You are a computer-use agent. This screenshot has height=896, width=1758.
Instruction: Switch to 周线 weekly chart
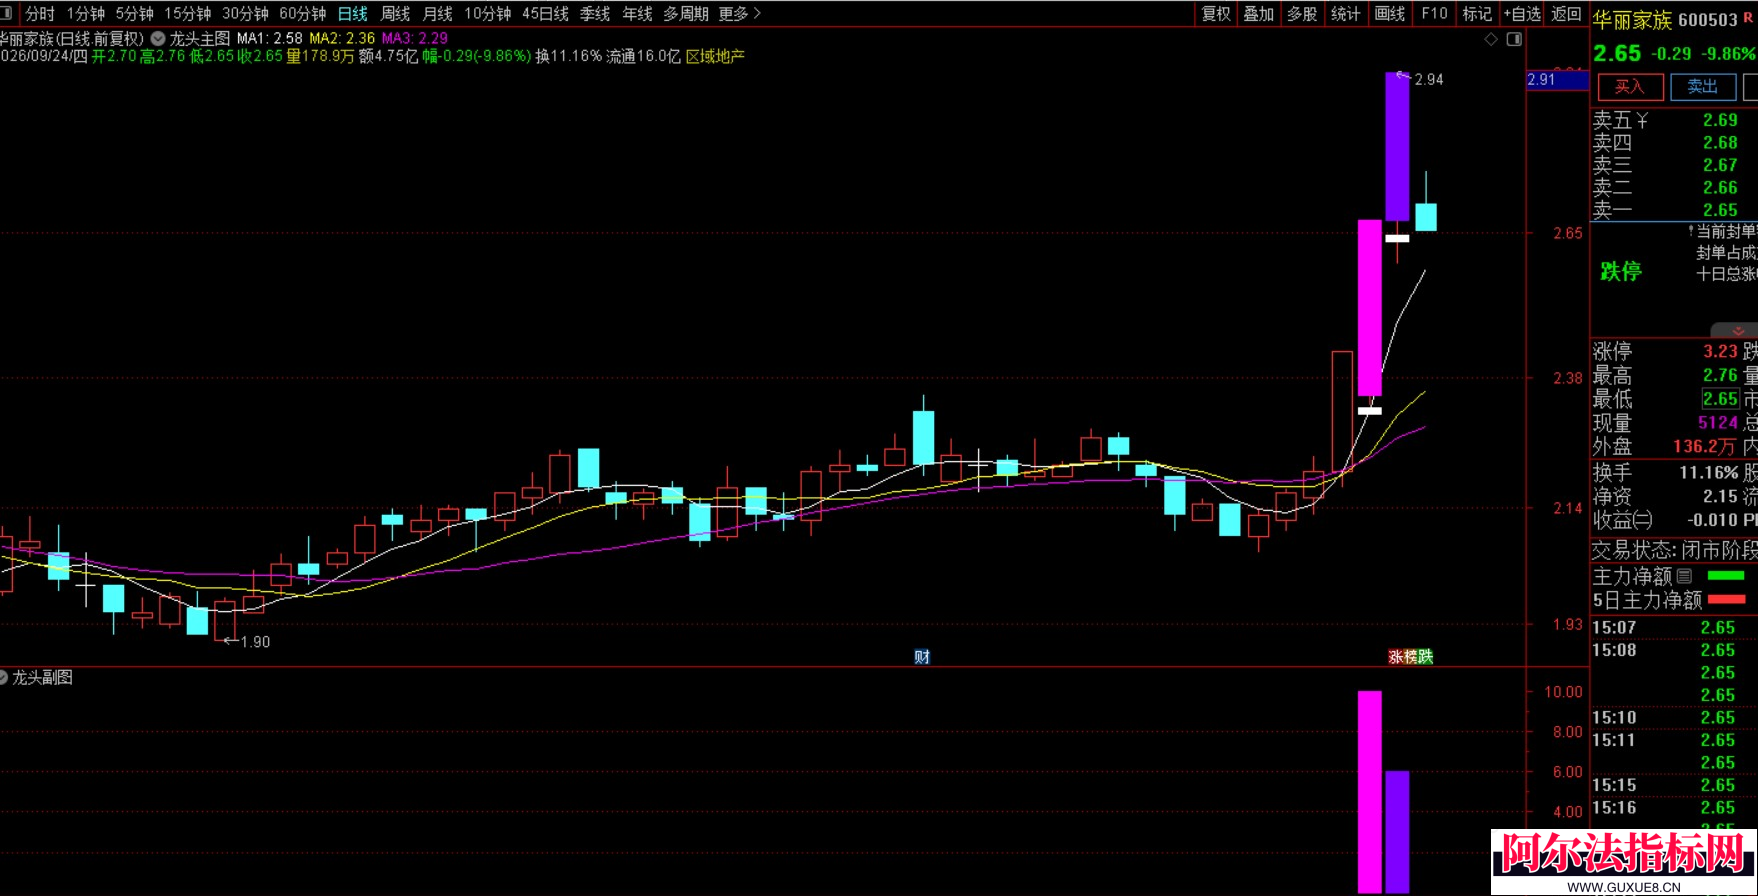(x=396, y=14)
